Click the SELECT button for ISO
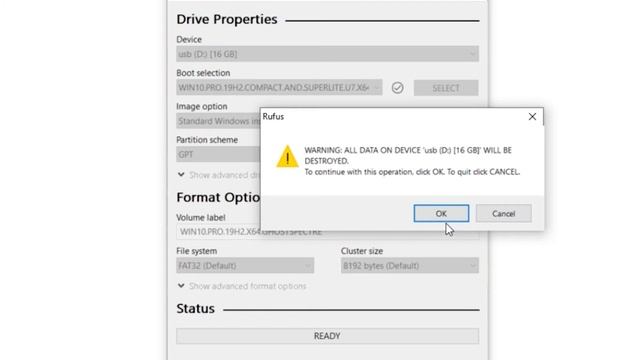This screenshot has height=360, width=640. (x=446, y=88)
